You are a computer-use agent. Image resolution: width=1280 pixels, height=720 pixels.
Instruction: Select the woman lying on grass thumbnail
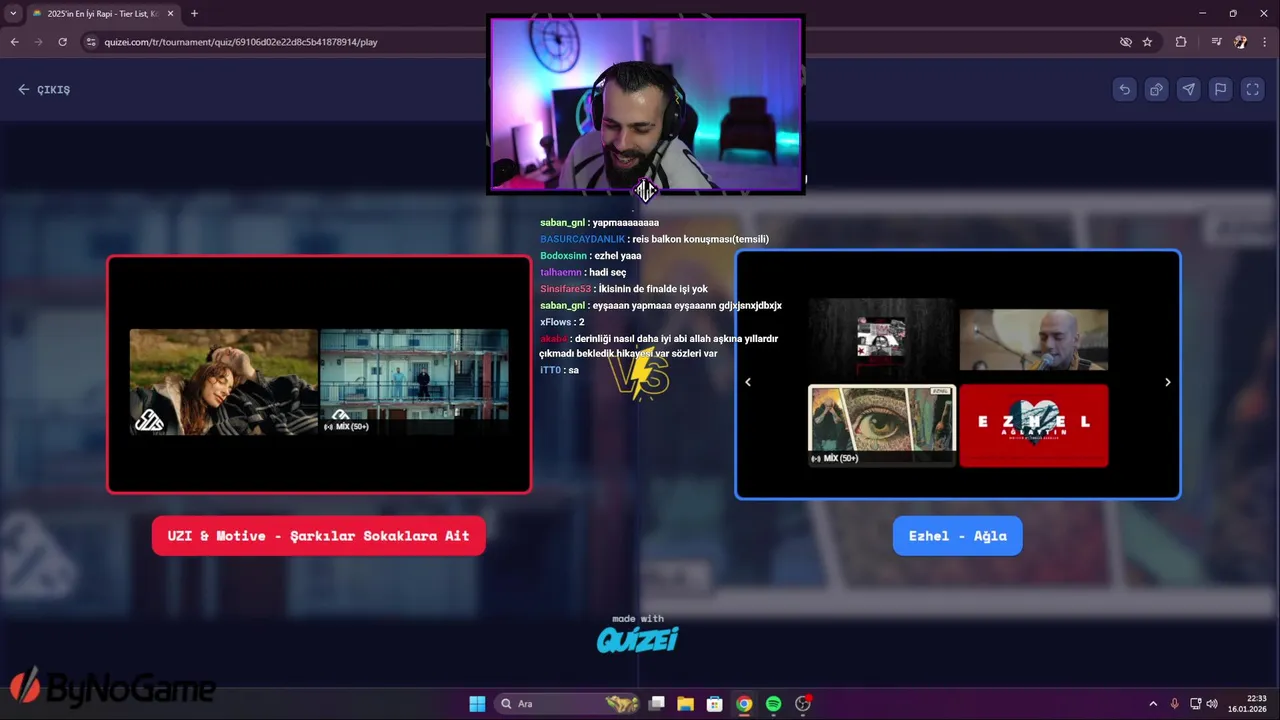click(x=223, y=382)
